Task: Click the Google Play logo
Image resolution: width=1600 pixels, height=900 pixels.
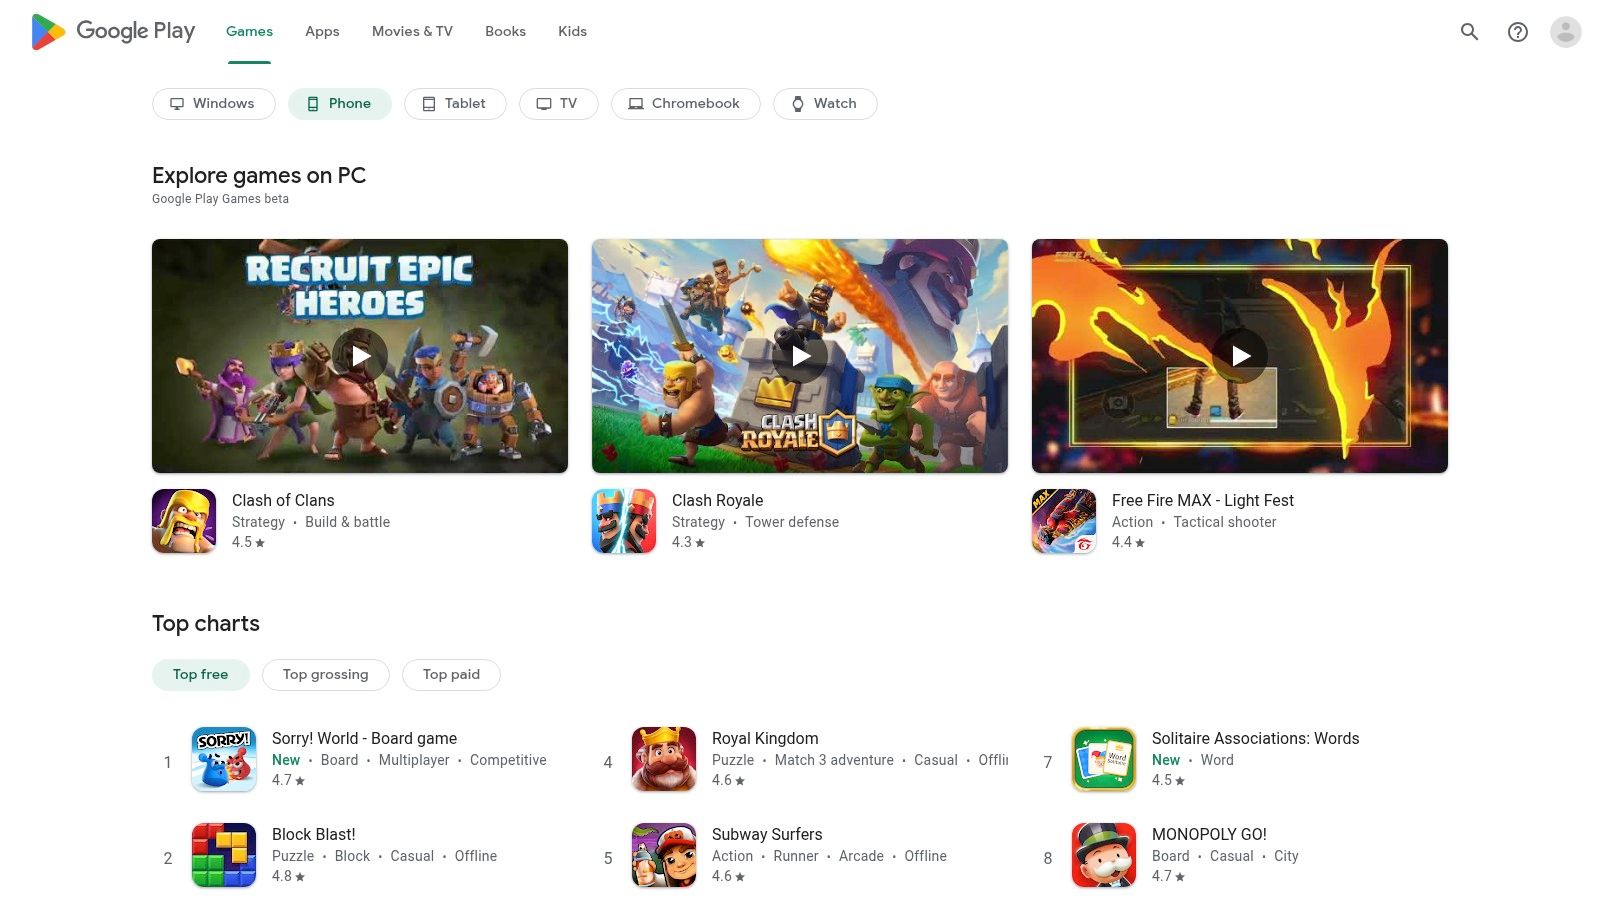Action: coord(112,31)
